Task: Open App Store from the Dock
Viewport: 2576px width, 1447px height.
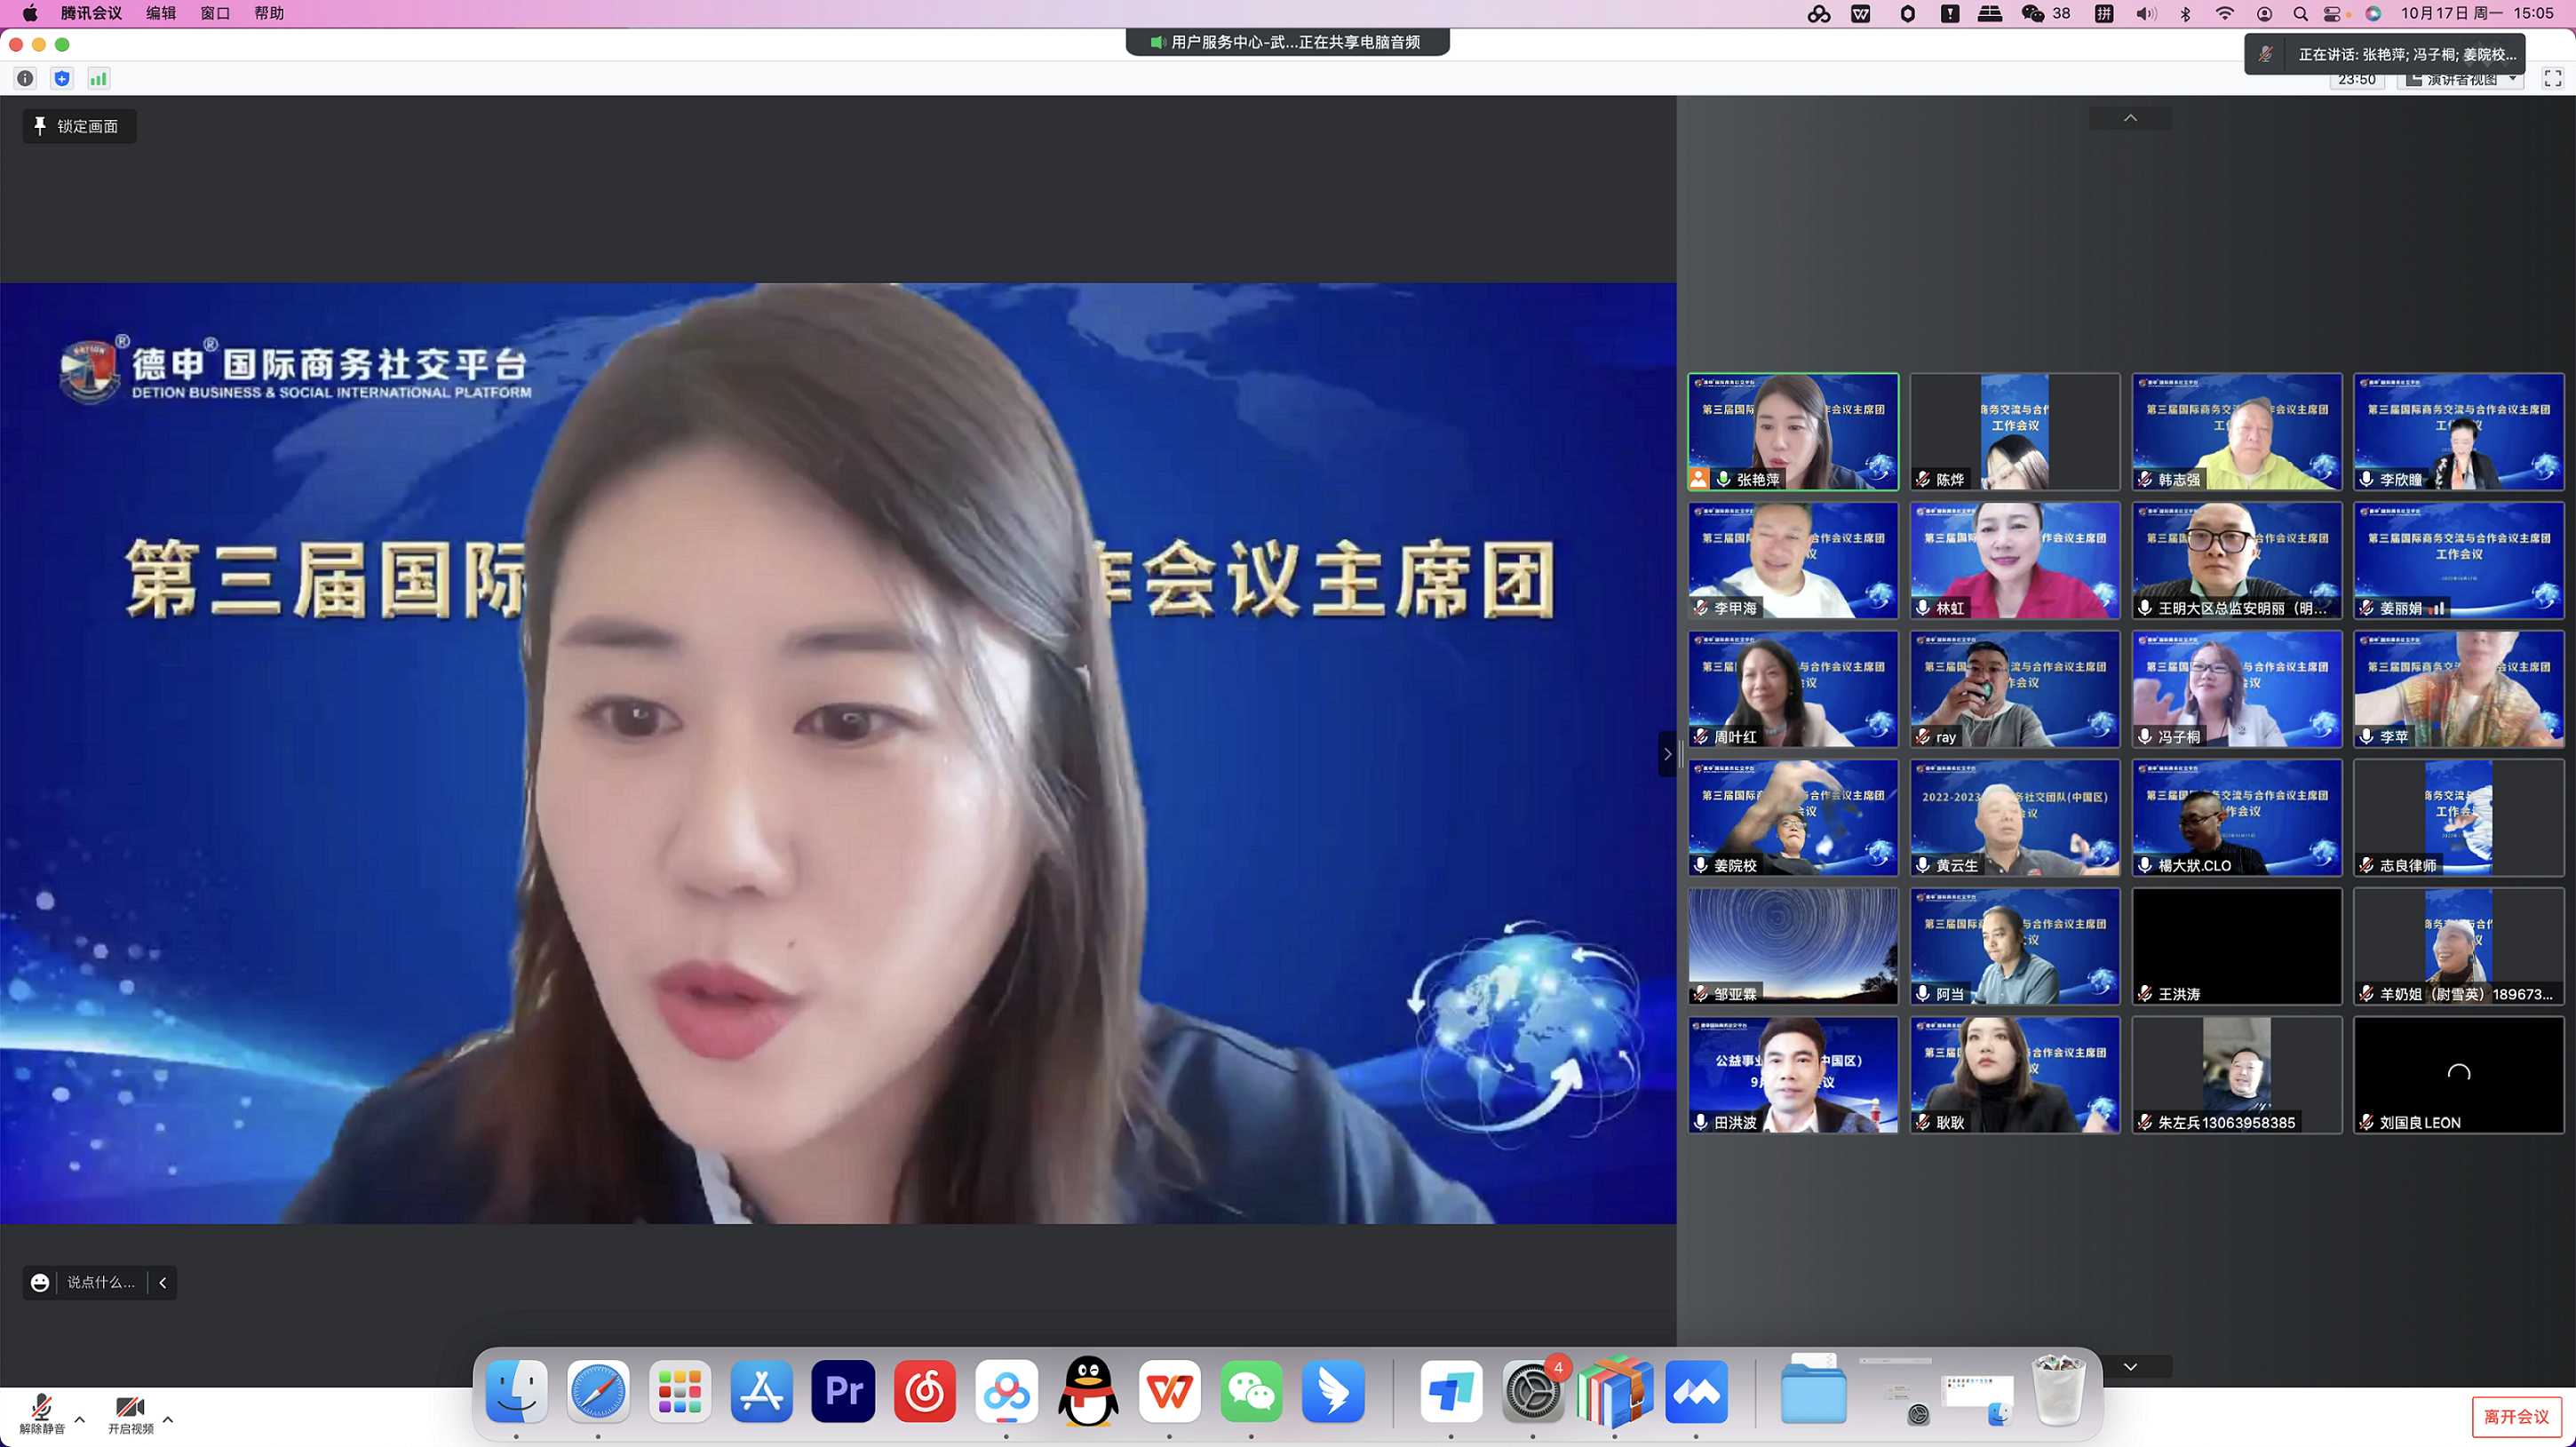Action: [x=762, y=1391]
